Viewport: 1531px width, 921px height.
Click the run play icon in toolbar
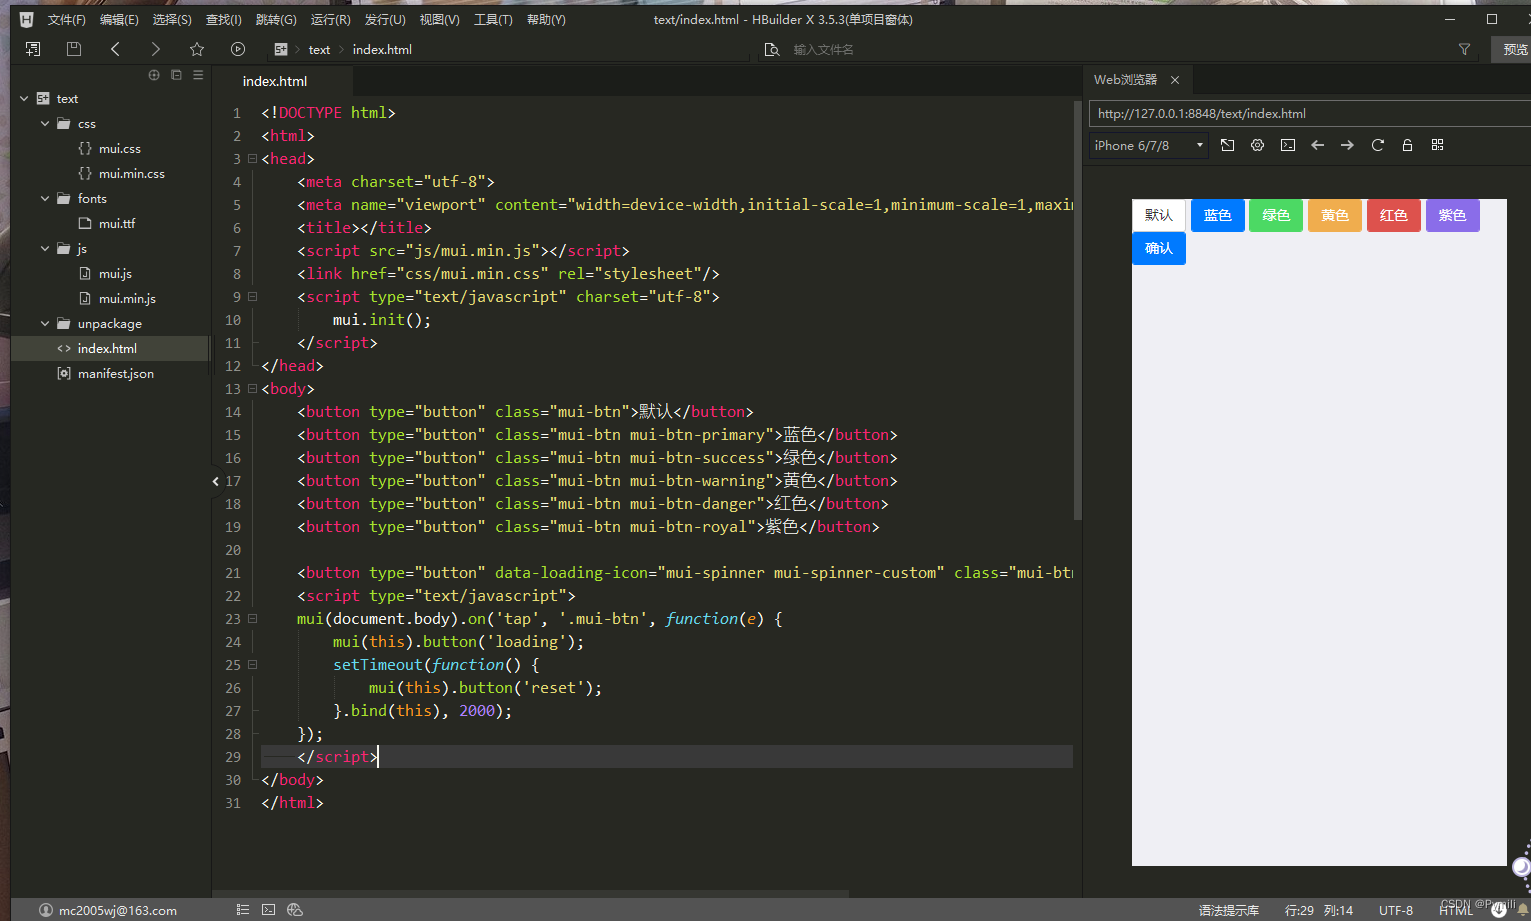point(238,49)
